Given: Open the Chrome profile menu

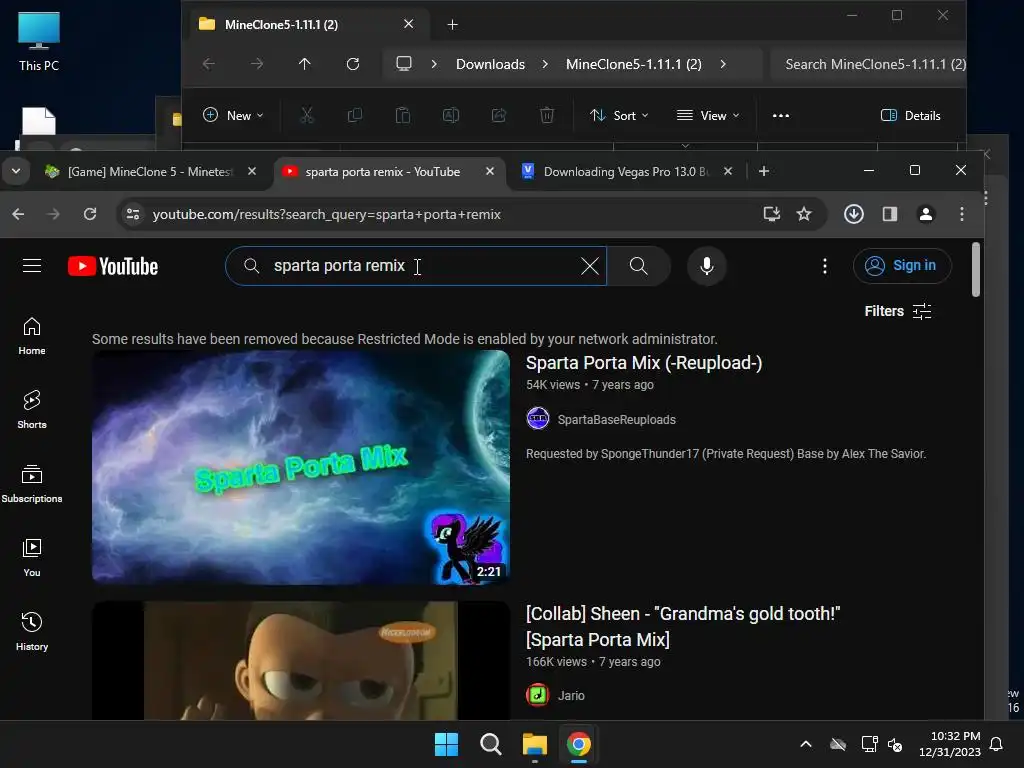Looking at the screenshot, I should (925, 214).
